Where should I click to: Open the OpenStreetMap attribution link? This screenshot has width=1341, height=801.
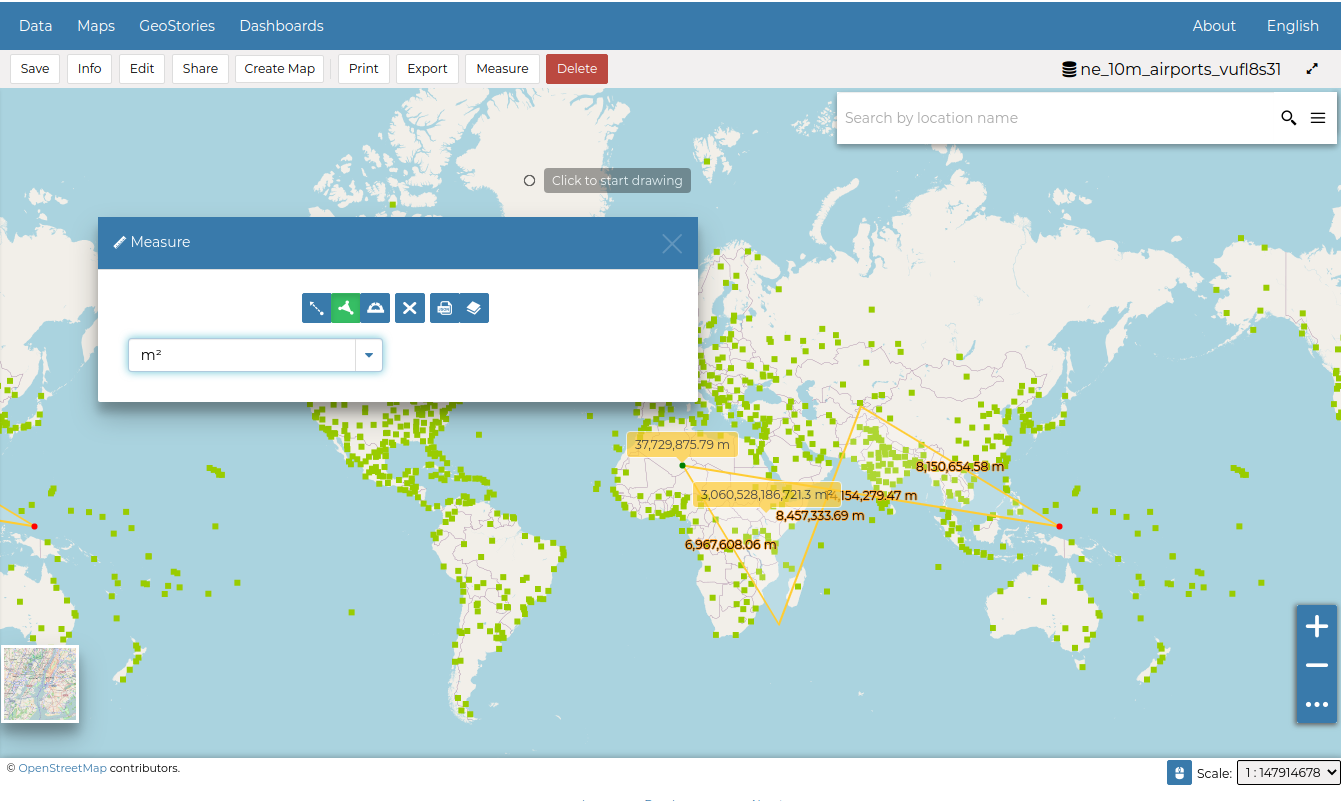[x=62, y=768]
